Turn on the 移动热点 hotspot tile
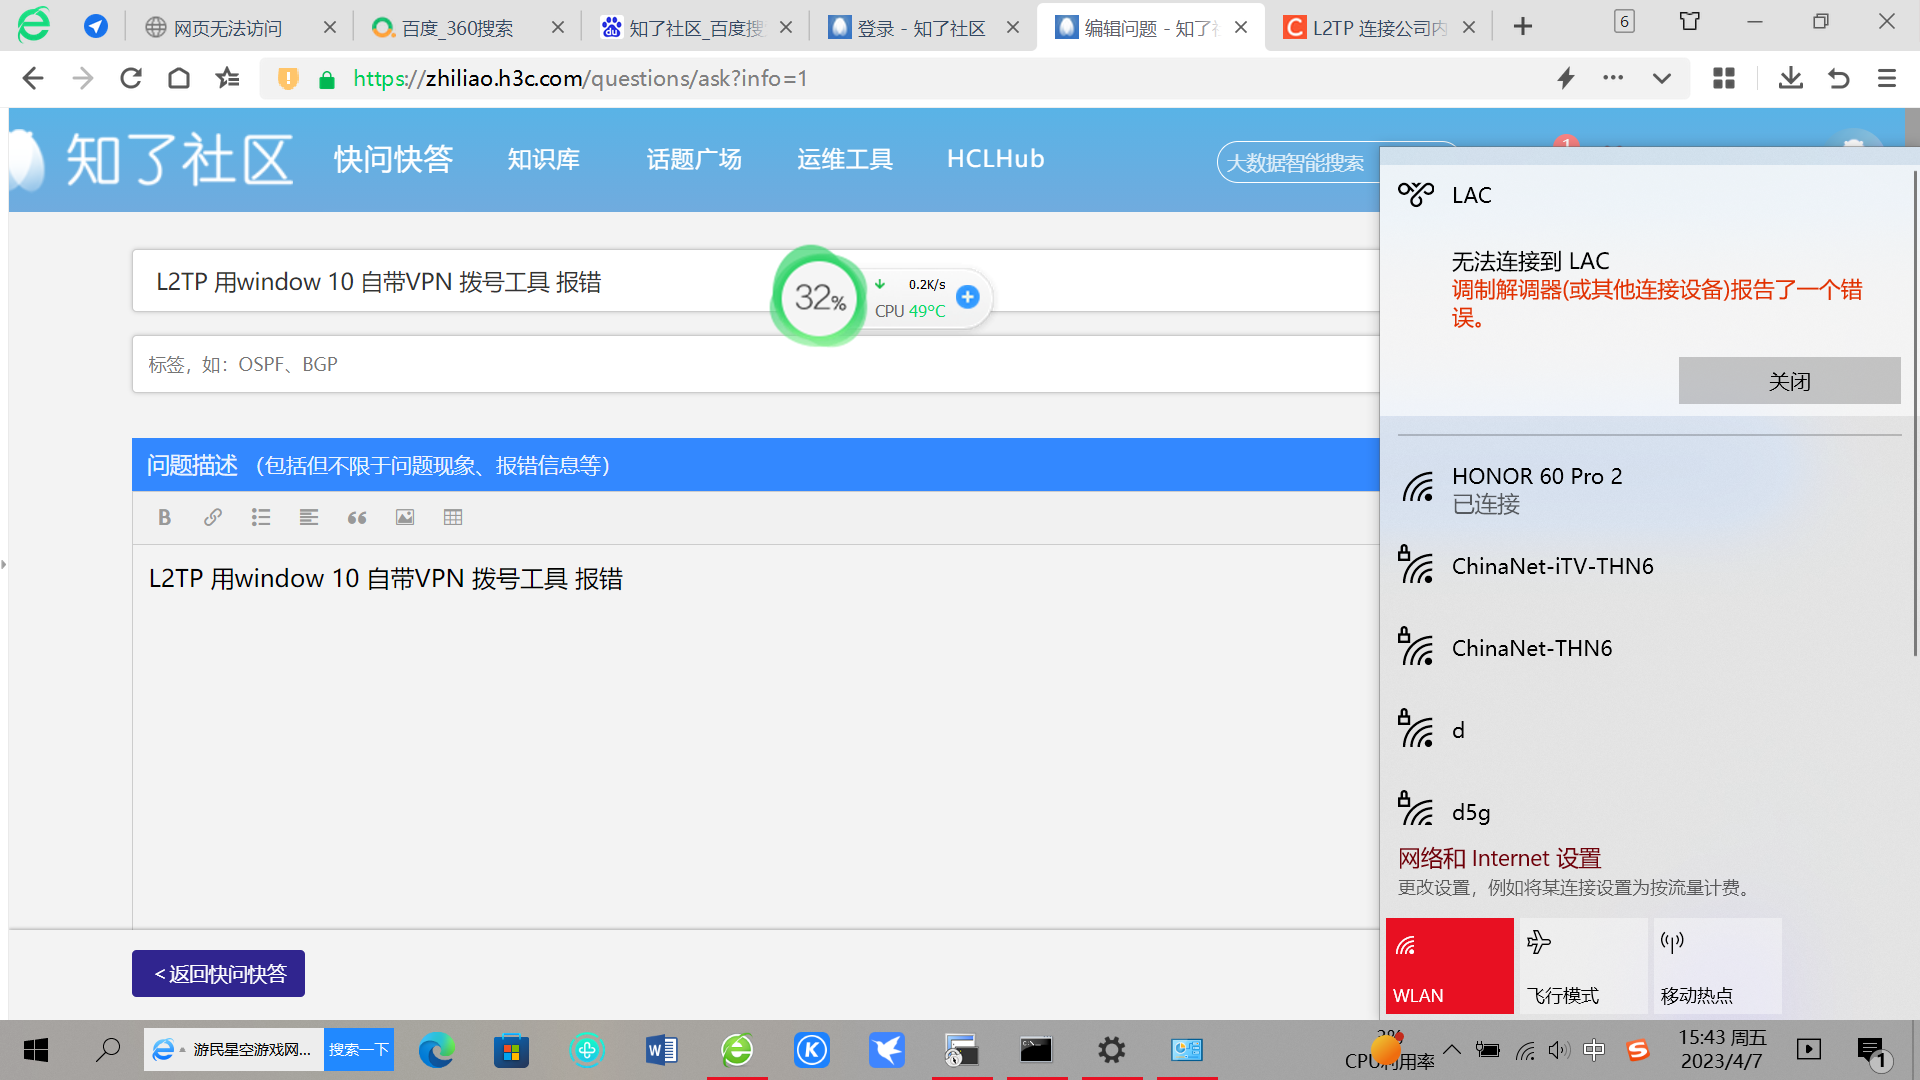The height and width of the screenshot is (1080, 1920). pyautogui.click(x=1717, y=966)
